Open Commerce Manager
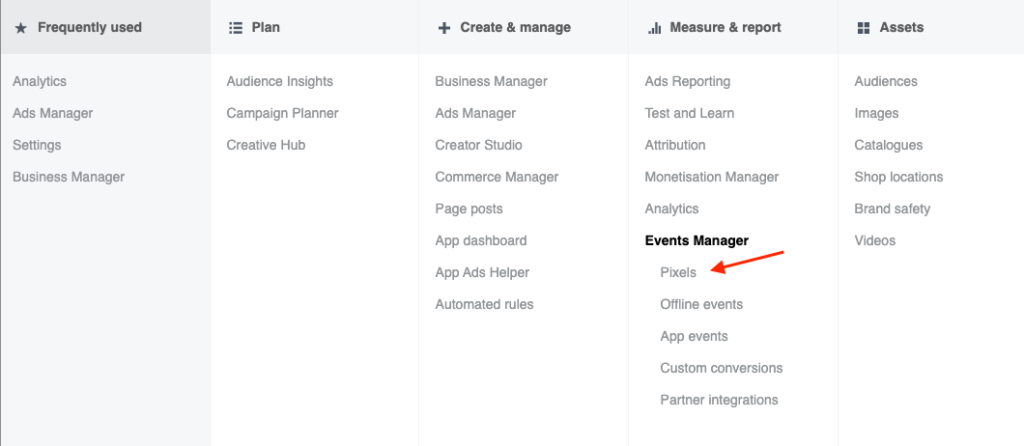Image resolution: width=1024 pixels, height=446 pixels. tap(496, 177)
